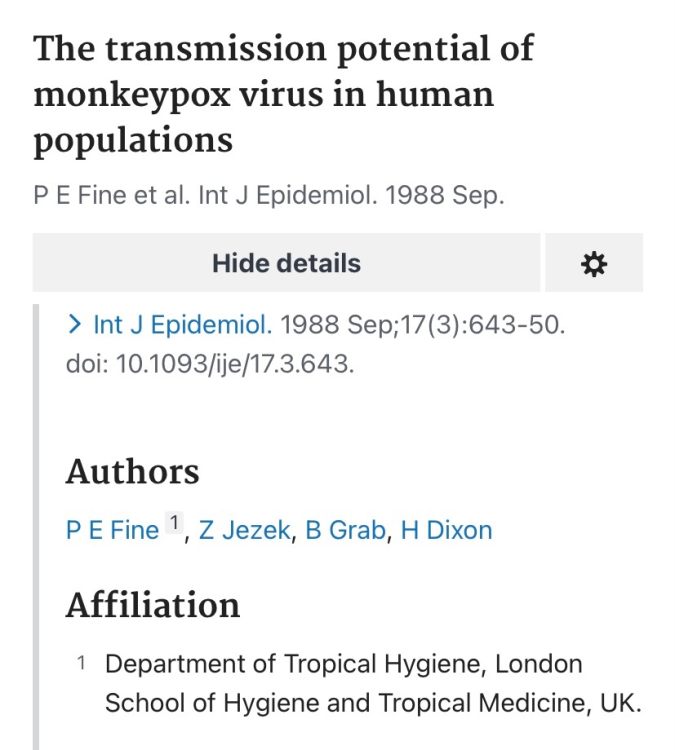Select author Z Jezek
675x750 pixels.
245,530
